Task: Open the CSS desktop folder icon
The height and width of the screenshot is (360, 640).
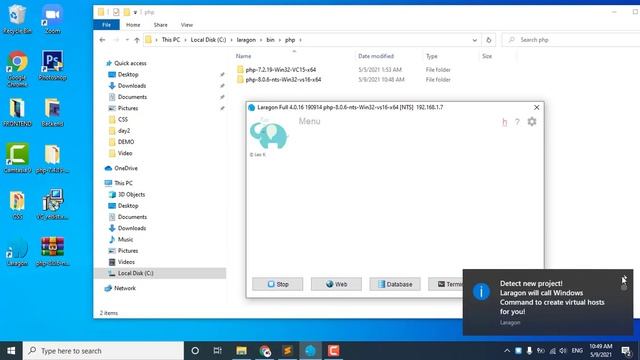Action: click(17, 205)
